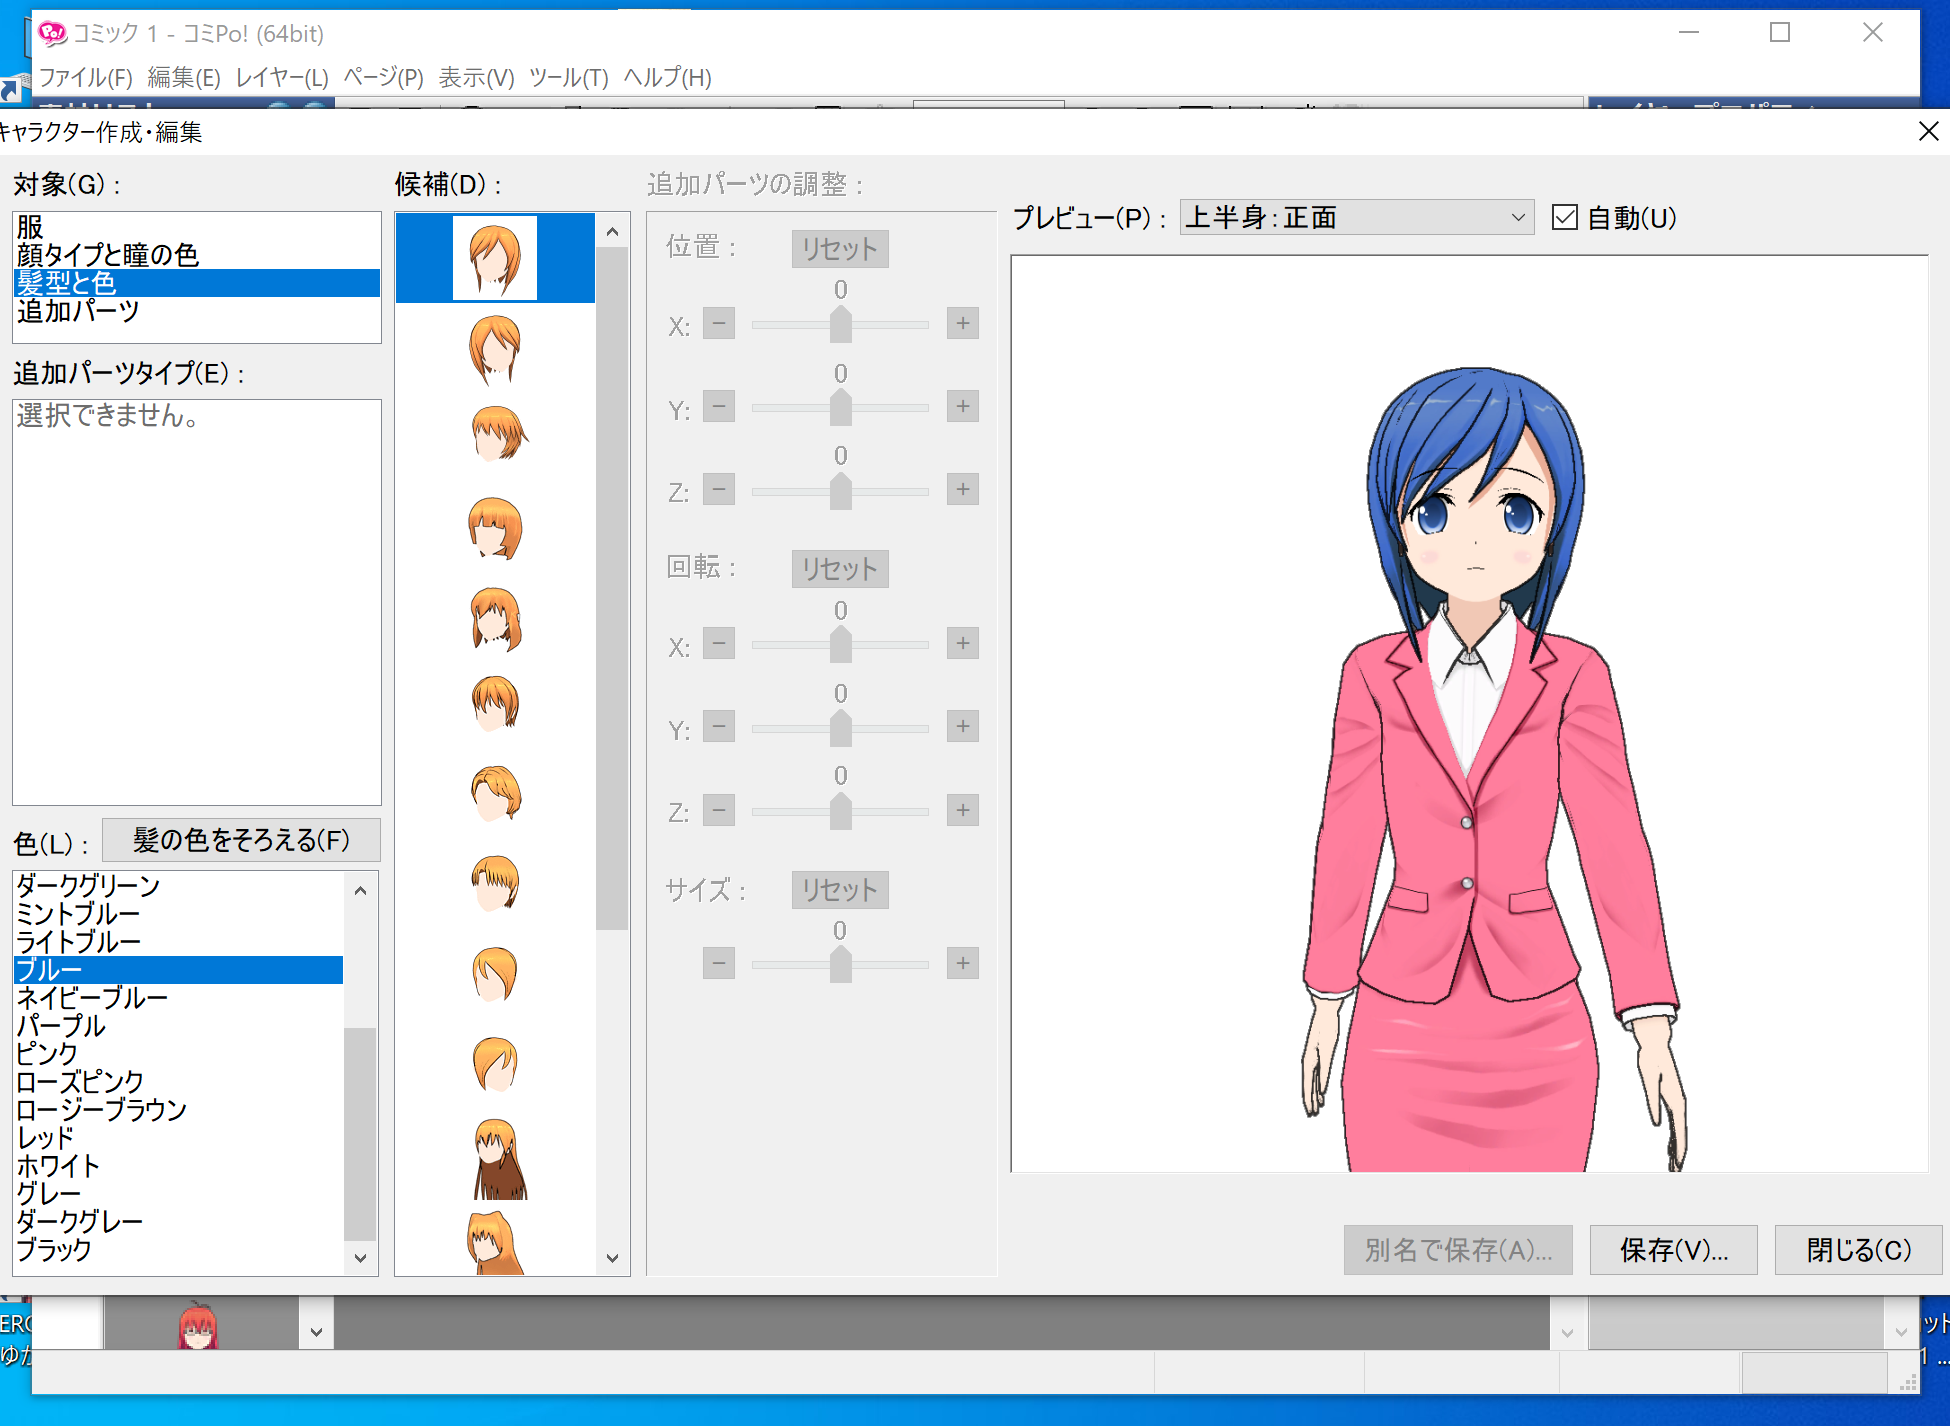Screen dimensions: 1950x1426
Task: Expand the dropdown next to the red-haired character
Action: (x=316, y=1331)
